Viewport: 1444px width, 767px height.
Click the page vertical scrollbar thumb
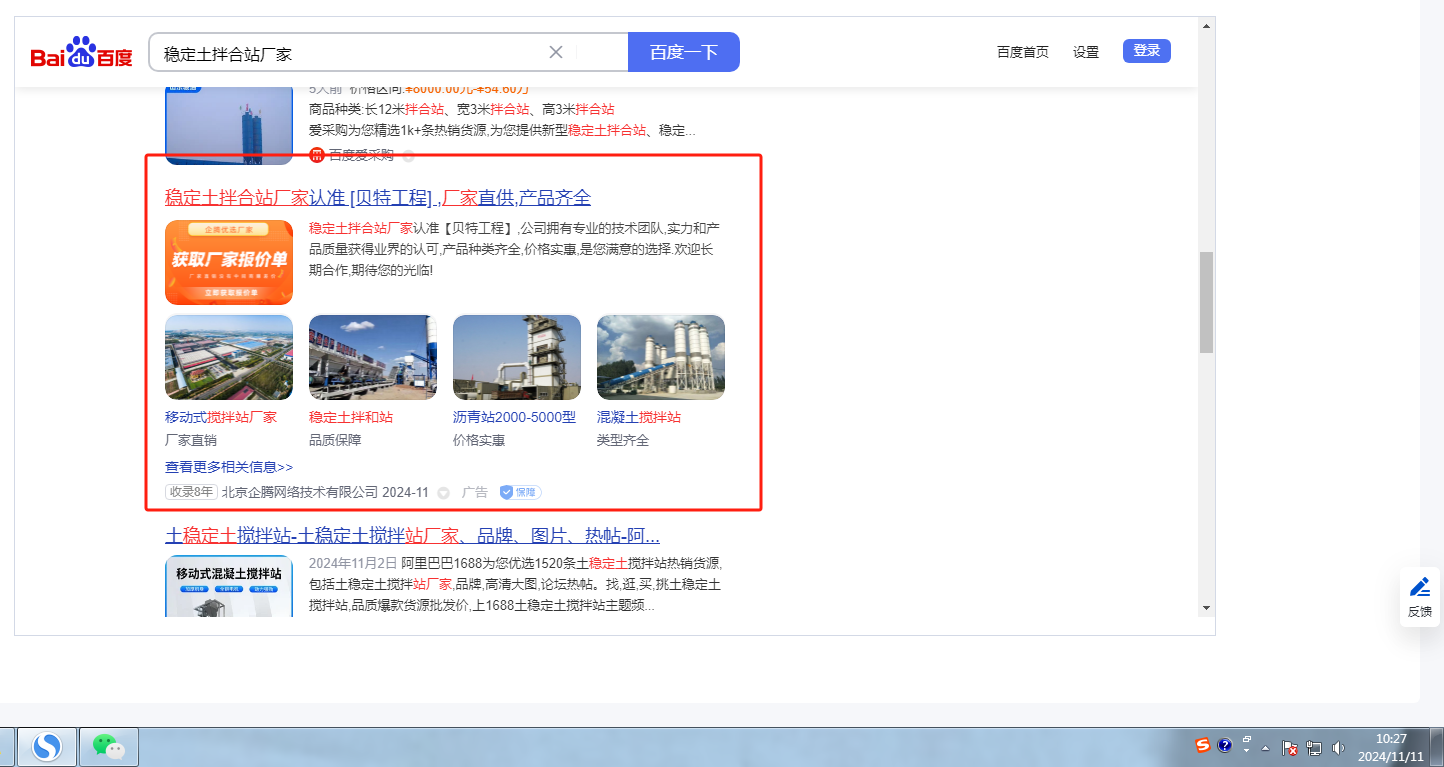(x=1206, y=302)
